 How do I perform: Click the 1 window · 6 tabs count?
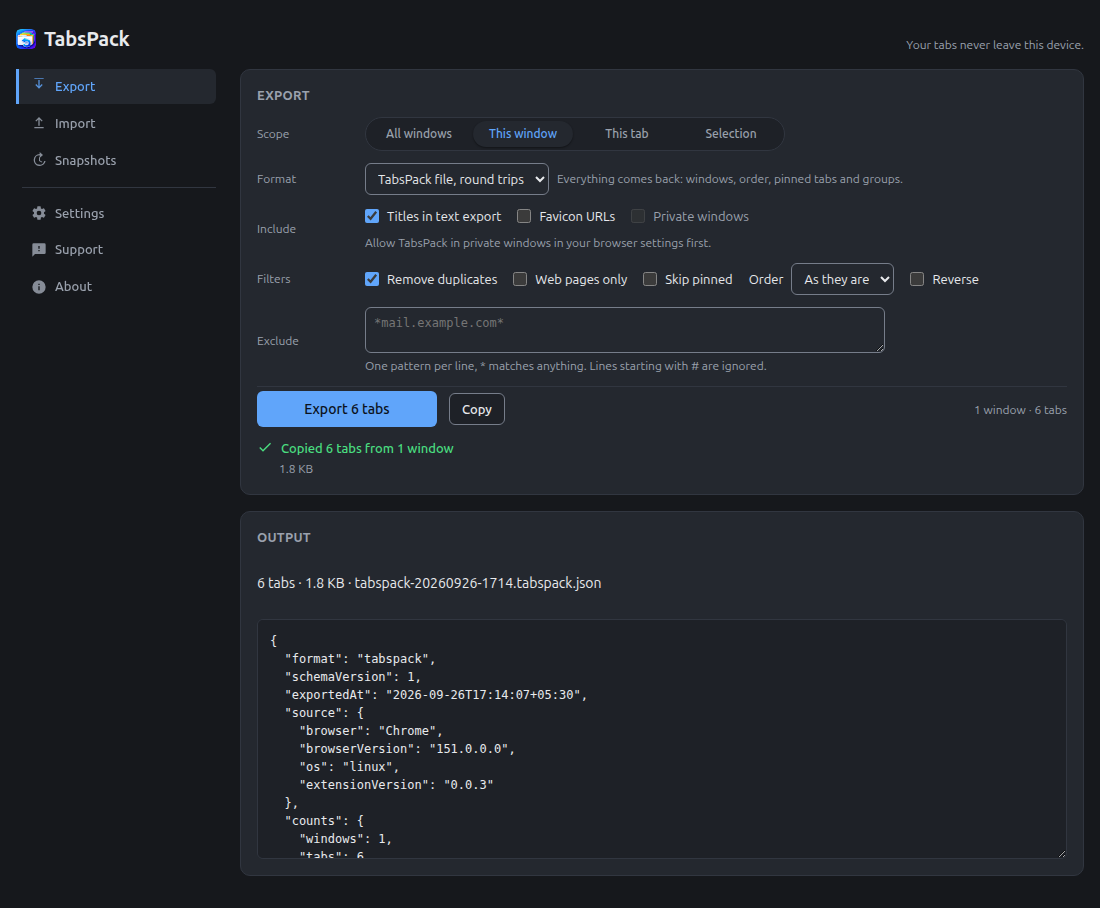pos(1020,410)
